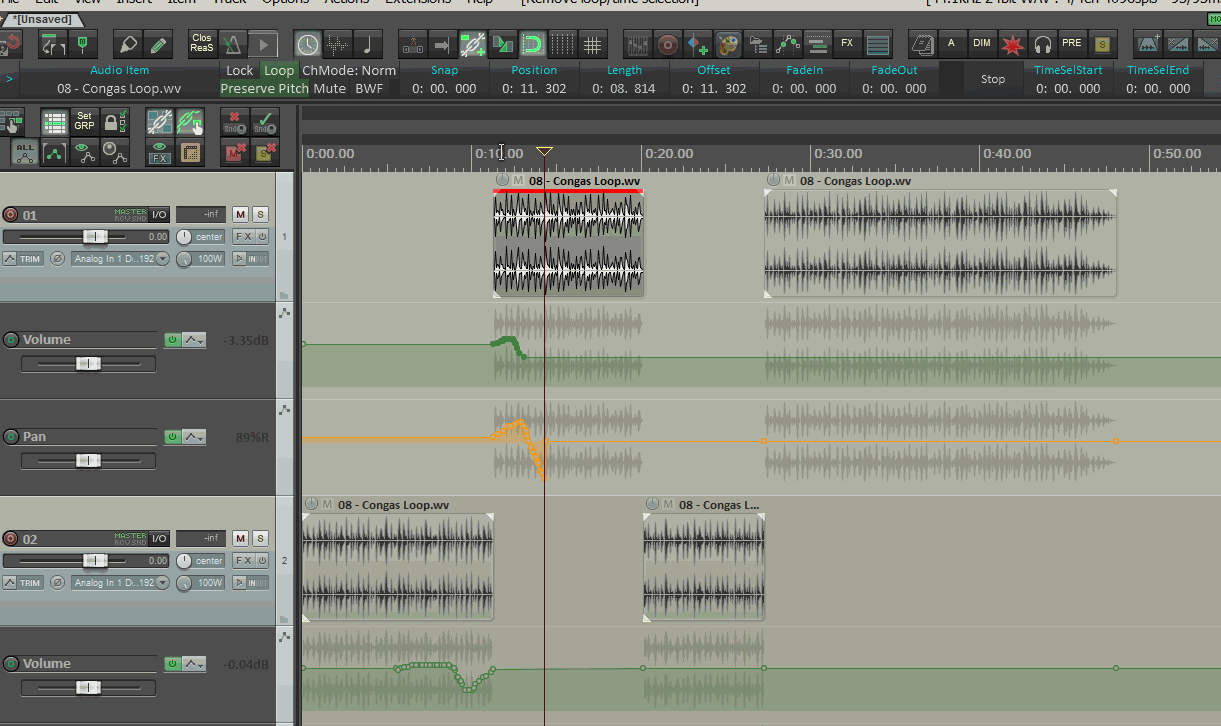
Task: Click the red record circle toolbar icon
Action: click(668, 44)
